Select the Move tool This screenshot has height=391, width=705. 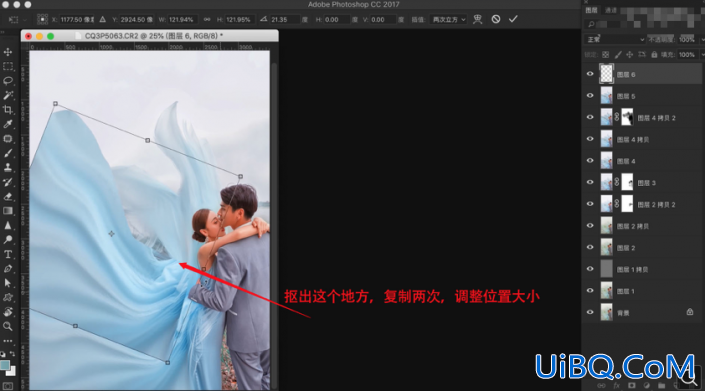8,52
